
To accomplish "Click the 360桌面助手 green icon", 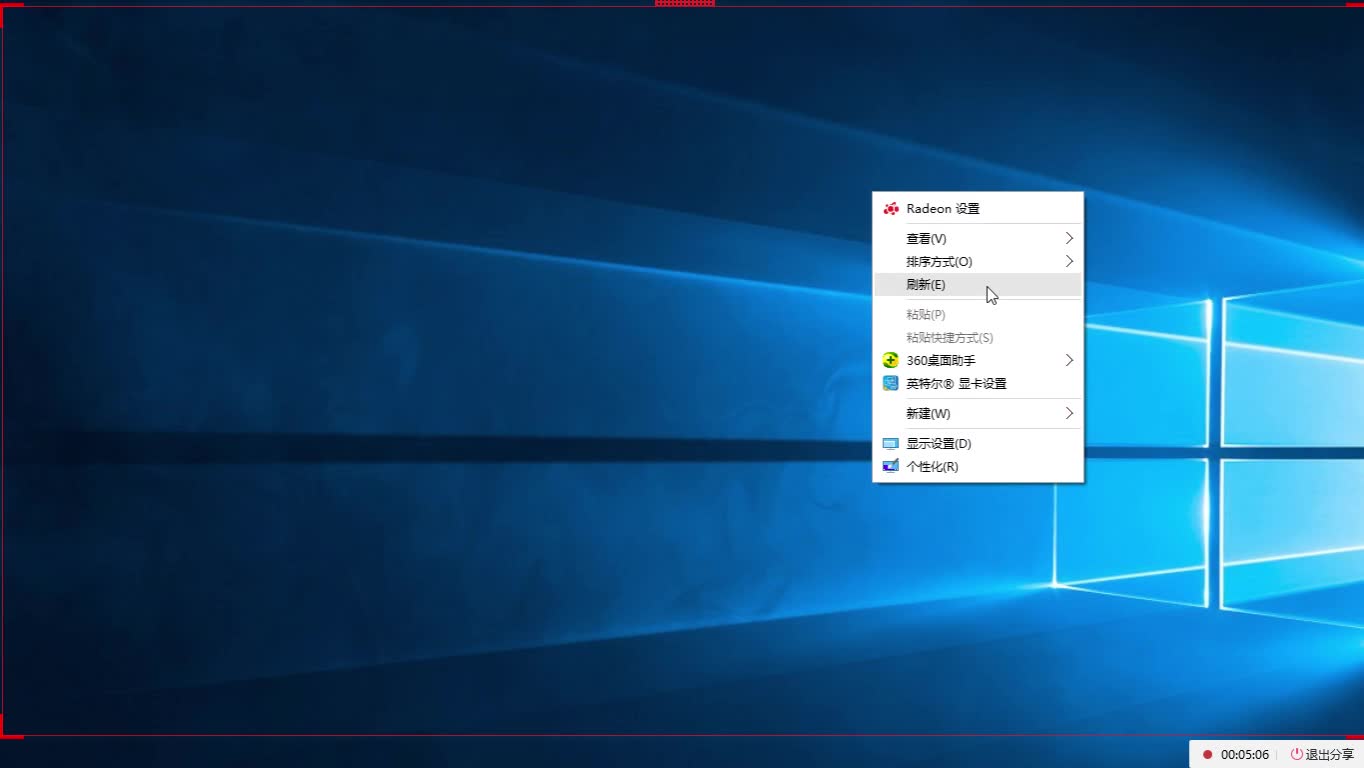I will tap(890, 361).
